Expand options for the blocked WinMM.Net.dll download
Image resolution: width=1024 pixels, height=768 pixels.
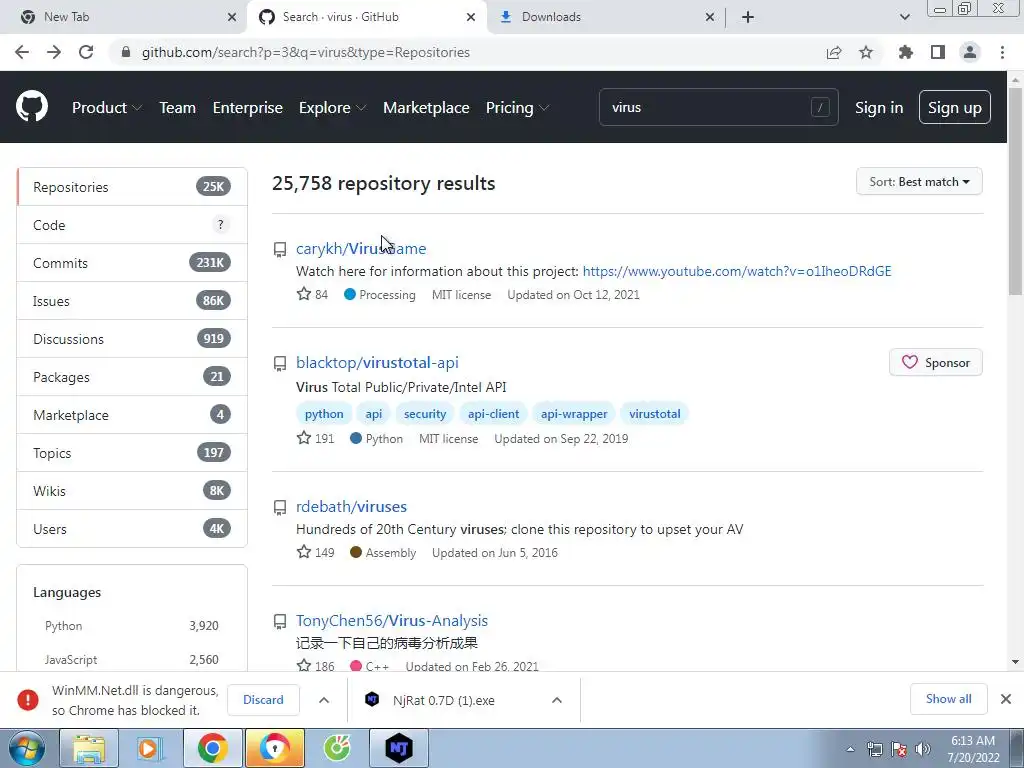[323, 700]
